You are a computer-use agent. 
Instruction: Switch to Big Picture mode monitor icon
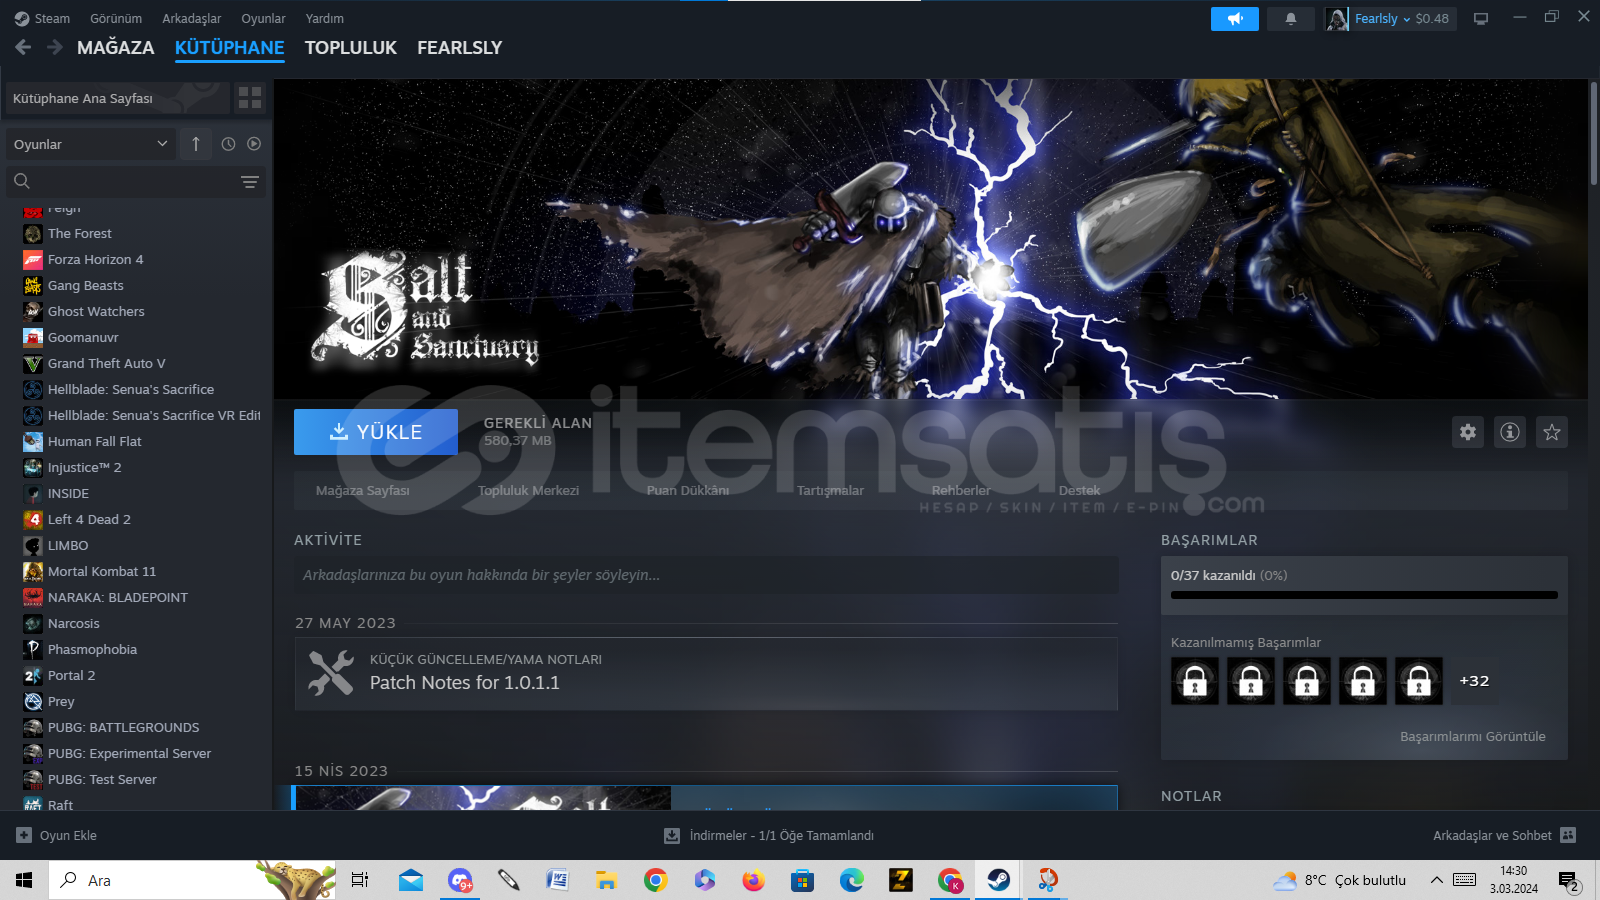point(1481,19)
